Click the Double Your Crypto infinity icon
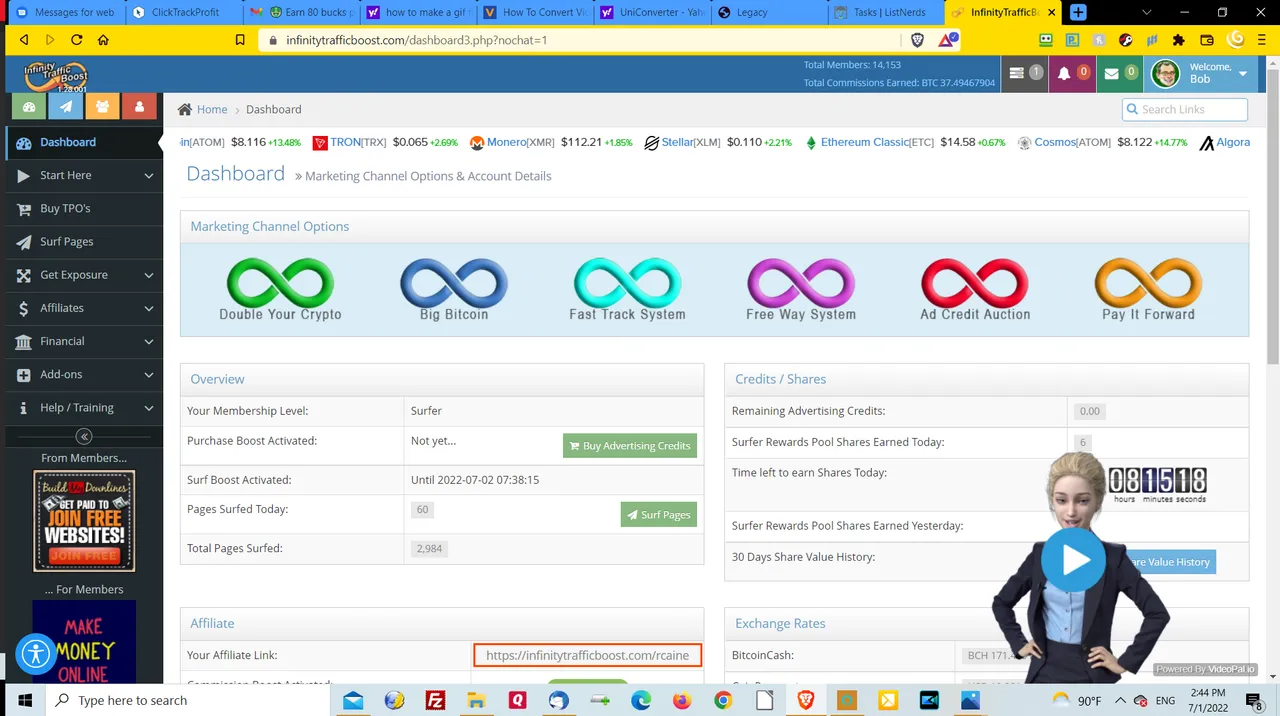The width and height of the screenshot is (1280, 716). tap(280, 283)
